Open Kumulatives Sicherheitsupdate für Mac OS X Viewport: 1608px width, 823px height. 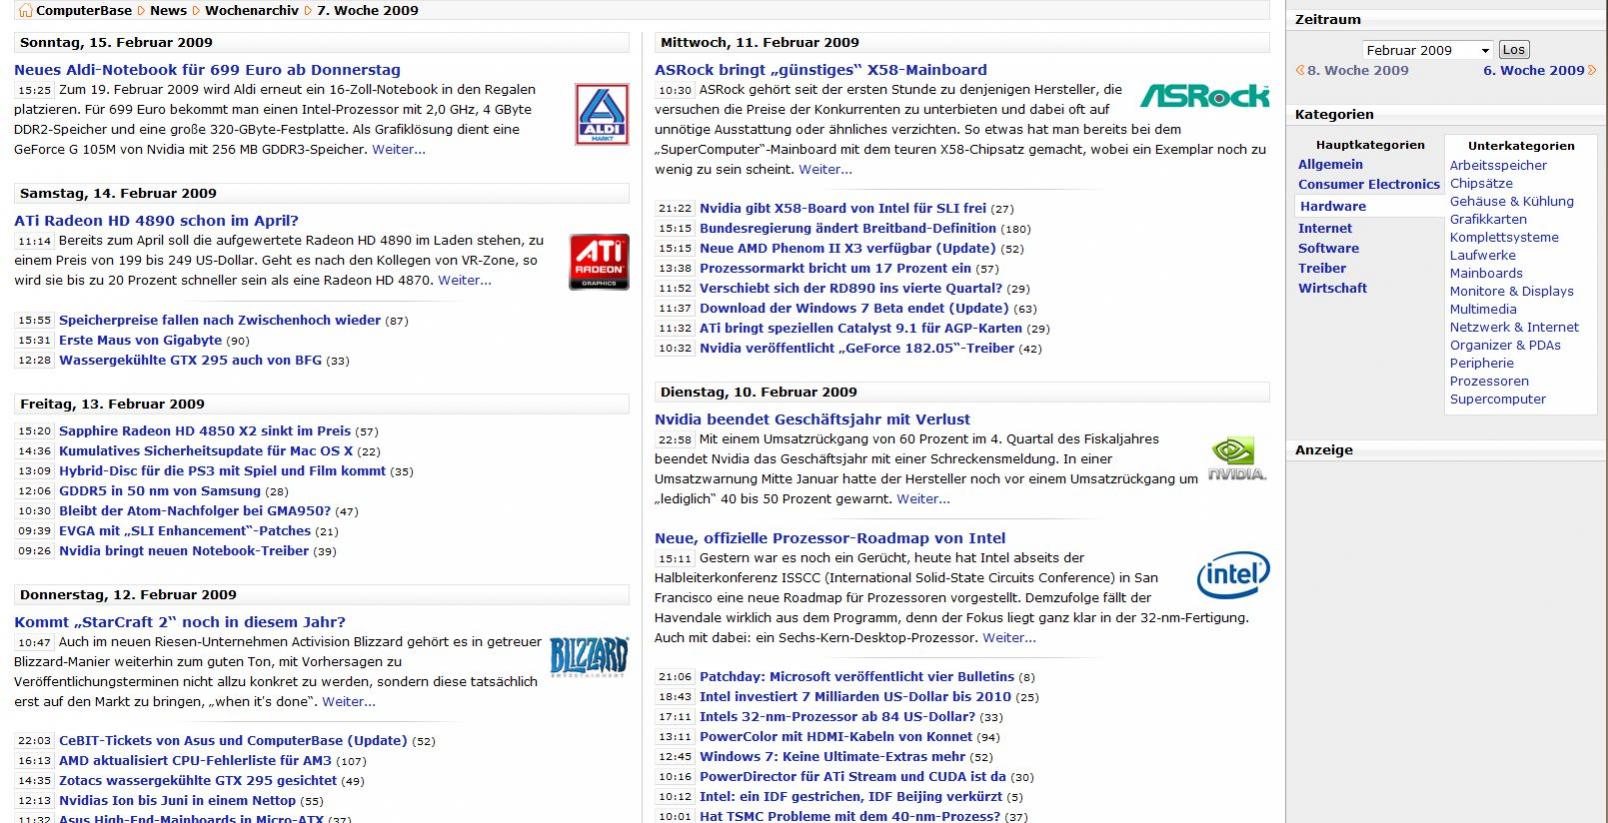click(x=206, y=451)
